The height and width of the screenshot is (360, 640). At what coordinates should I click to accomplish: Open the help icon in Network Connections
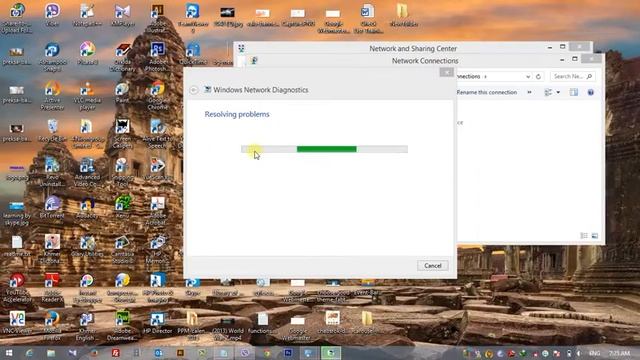point(591,92)
